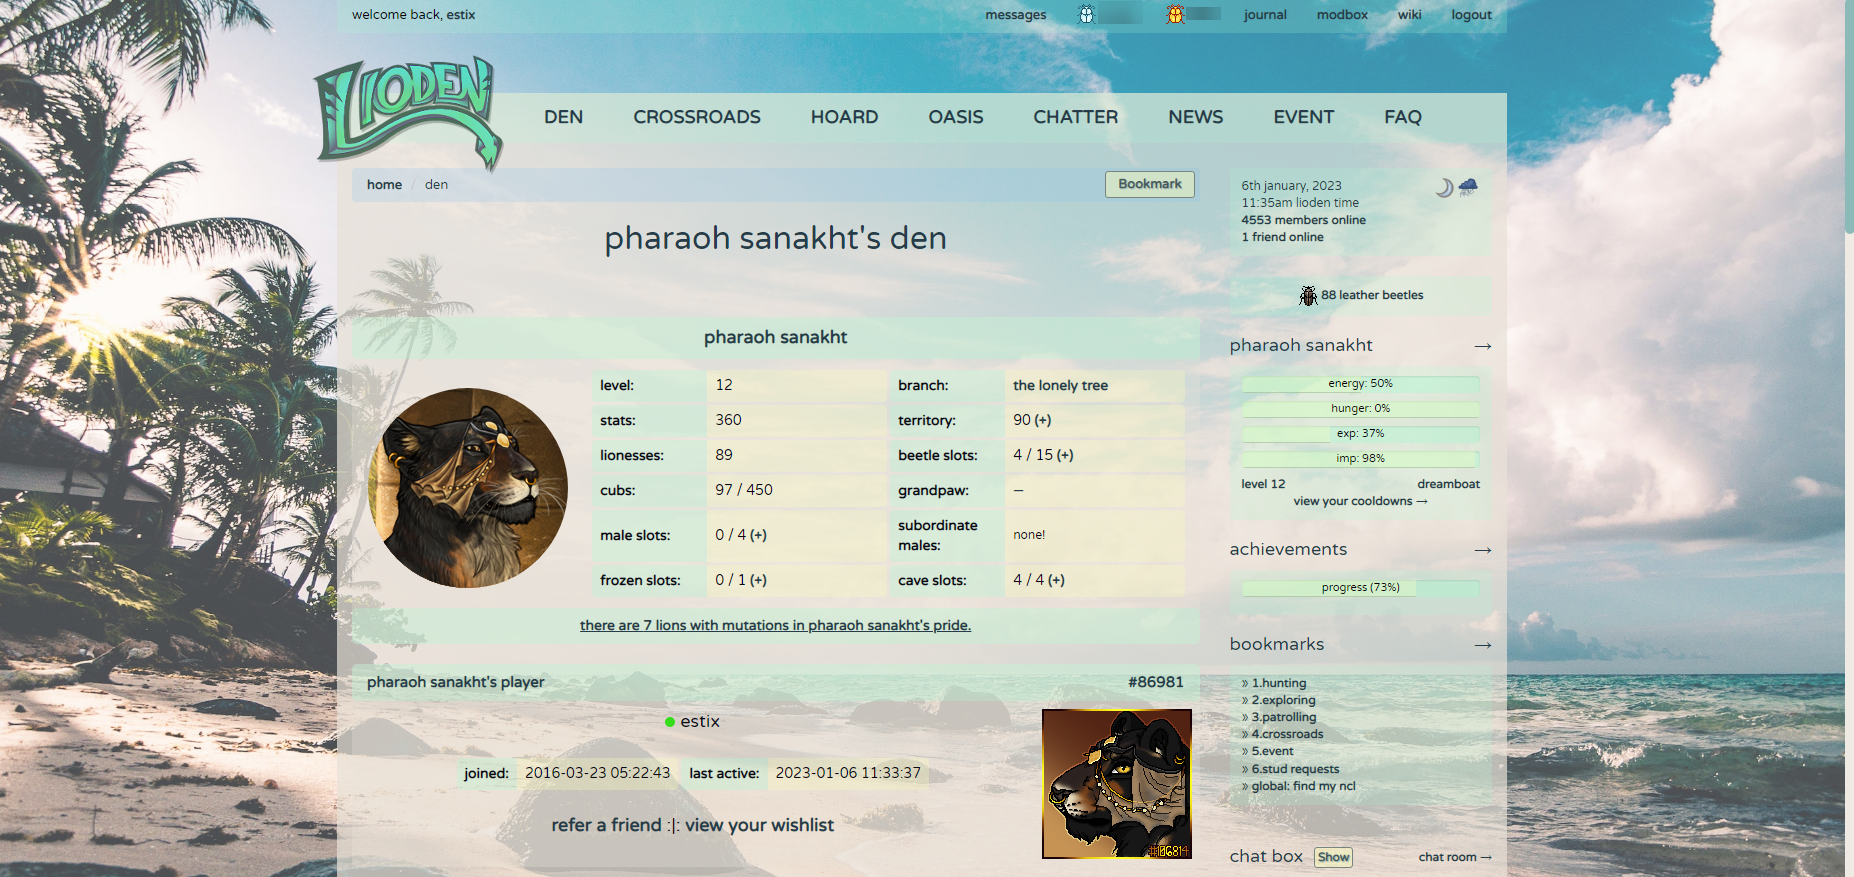Open lions with mutations link
This screenshot has width=1854, height=877.
pos(775,625)
